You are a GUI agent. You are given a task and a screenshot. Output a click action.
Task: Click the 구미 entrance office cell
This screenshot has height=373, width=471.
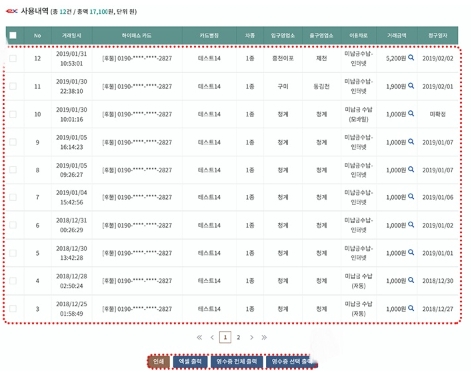coord(283,86)
